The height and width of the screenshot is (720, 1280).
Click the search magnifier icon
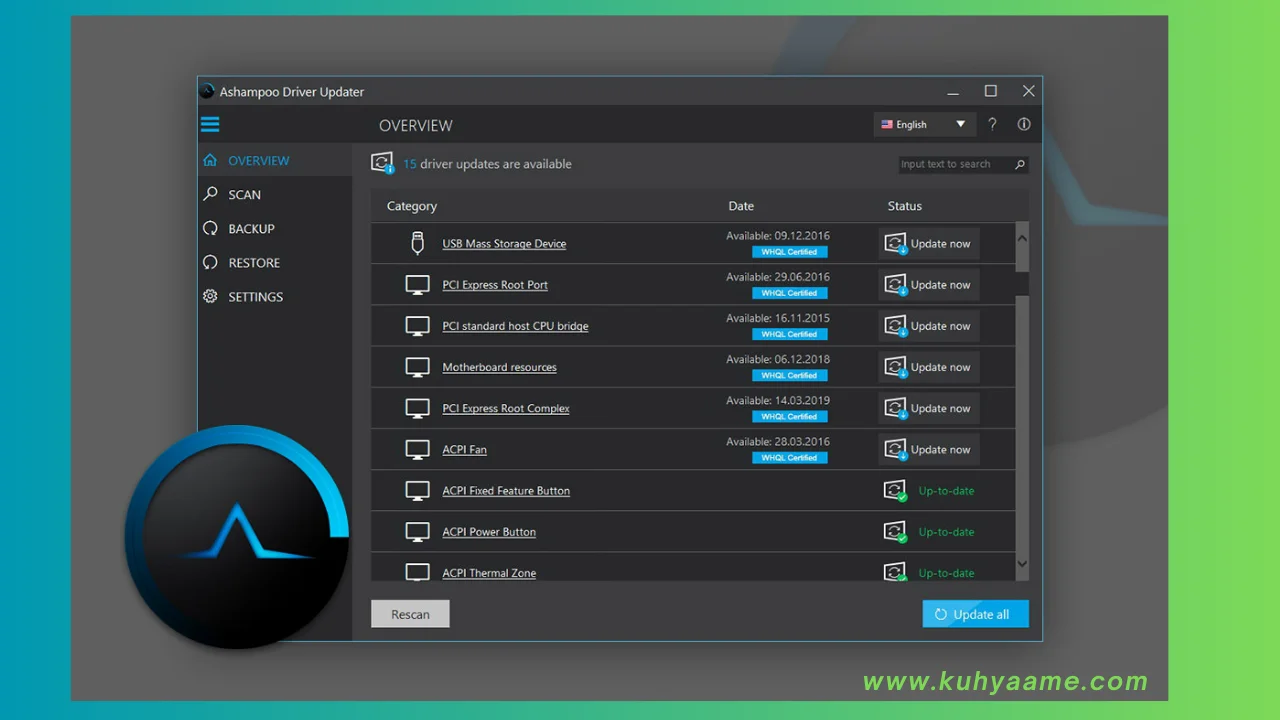click(x=1020, y=164)
